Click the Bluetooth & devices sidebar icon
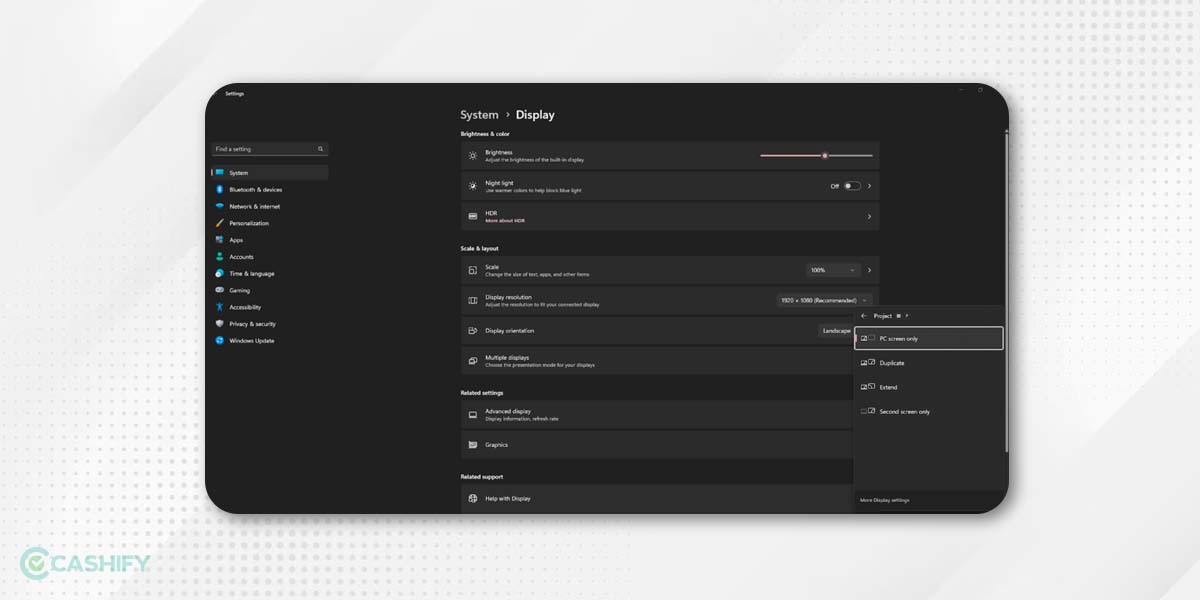 click(219, 190)
